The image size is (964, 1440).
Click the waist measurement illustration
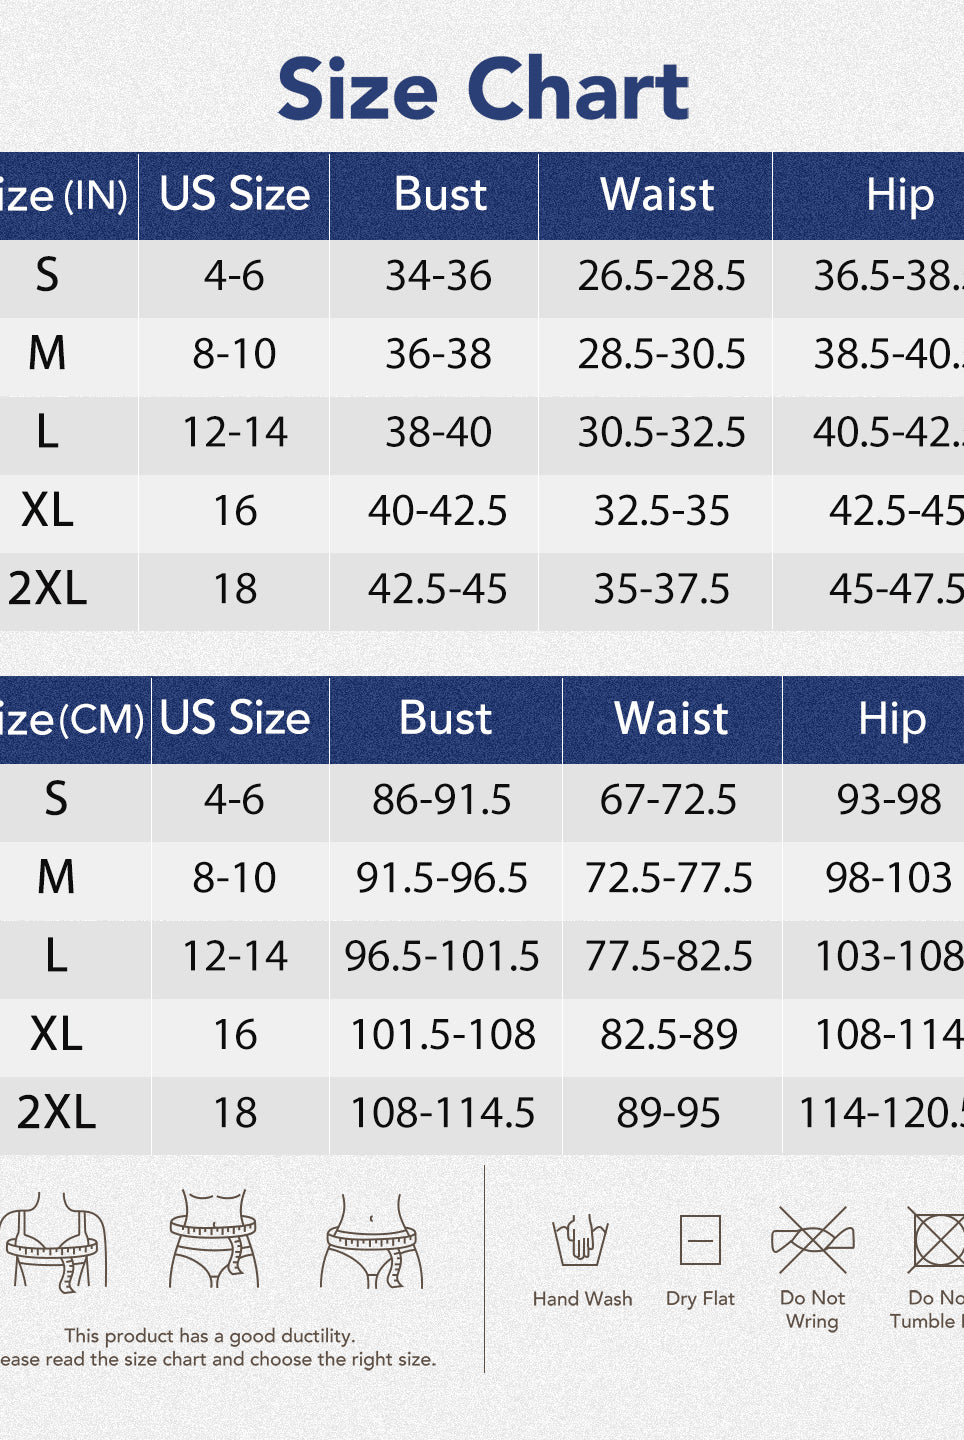pyautogui.click(x=213, y=1238)
